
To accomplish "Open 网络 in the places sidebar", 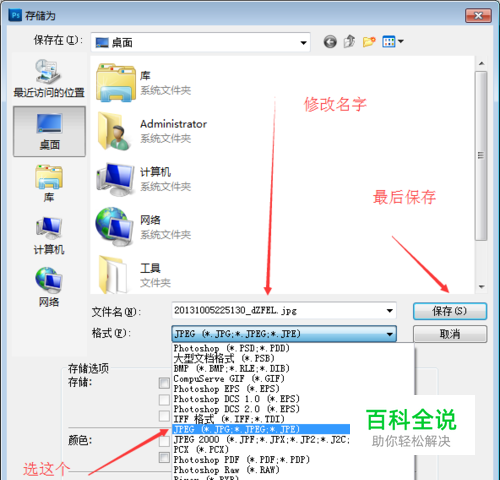I will tap(49, 287).
